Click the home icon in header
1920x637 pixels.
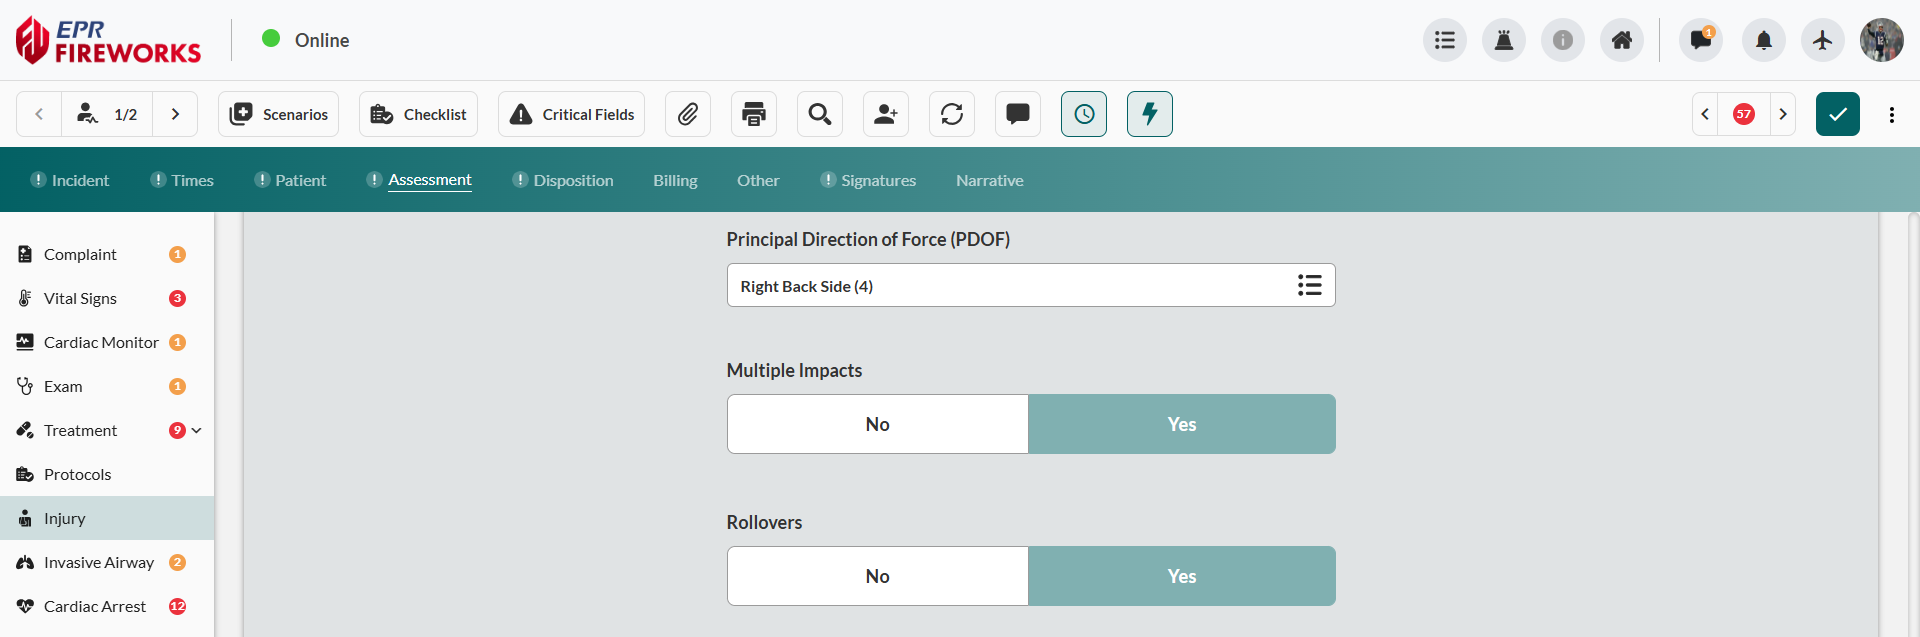tap(1622, 40)
